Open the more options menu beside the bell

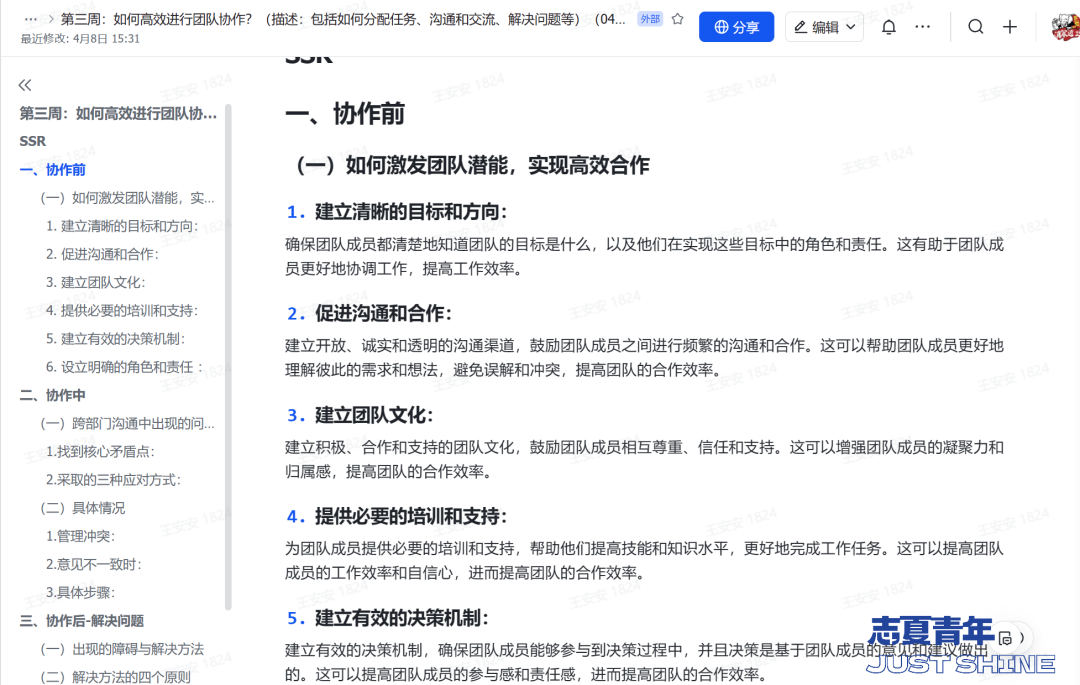[923, 27]
